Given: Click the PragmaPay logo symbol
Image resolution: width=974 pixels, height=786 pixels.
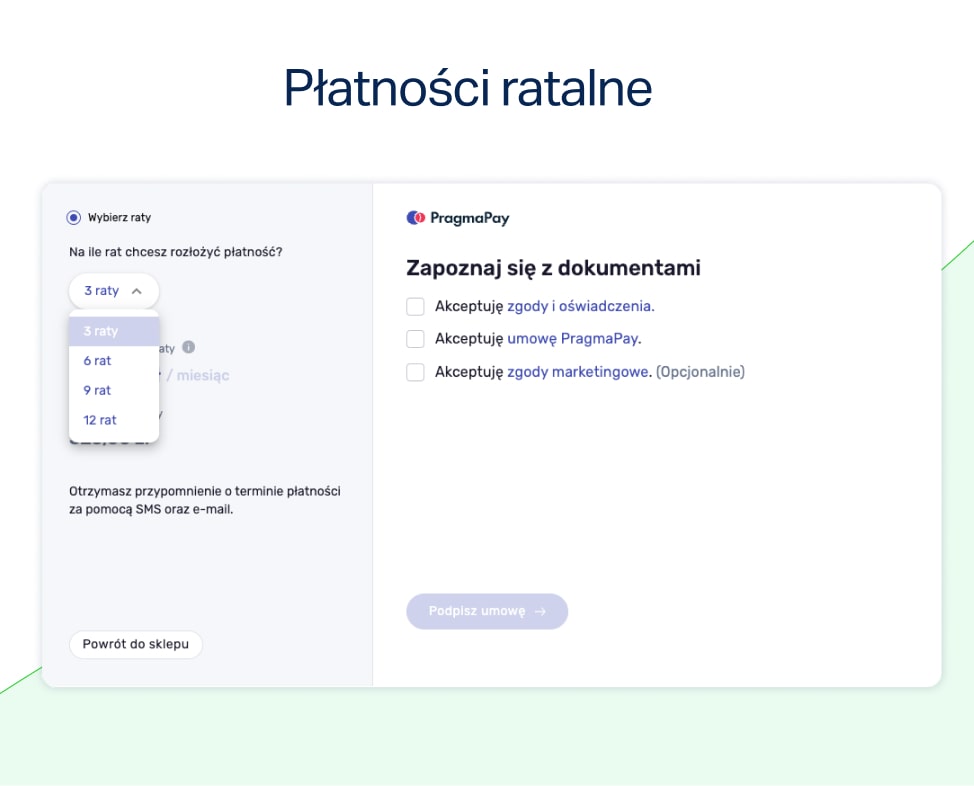Looking at the screenshot, I should (x=416, y=218).
